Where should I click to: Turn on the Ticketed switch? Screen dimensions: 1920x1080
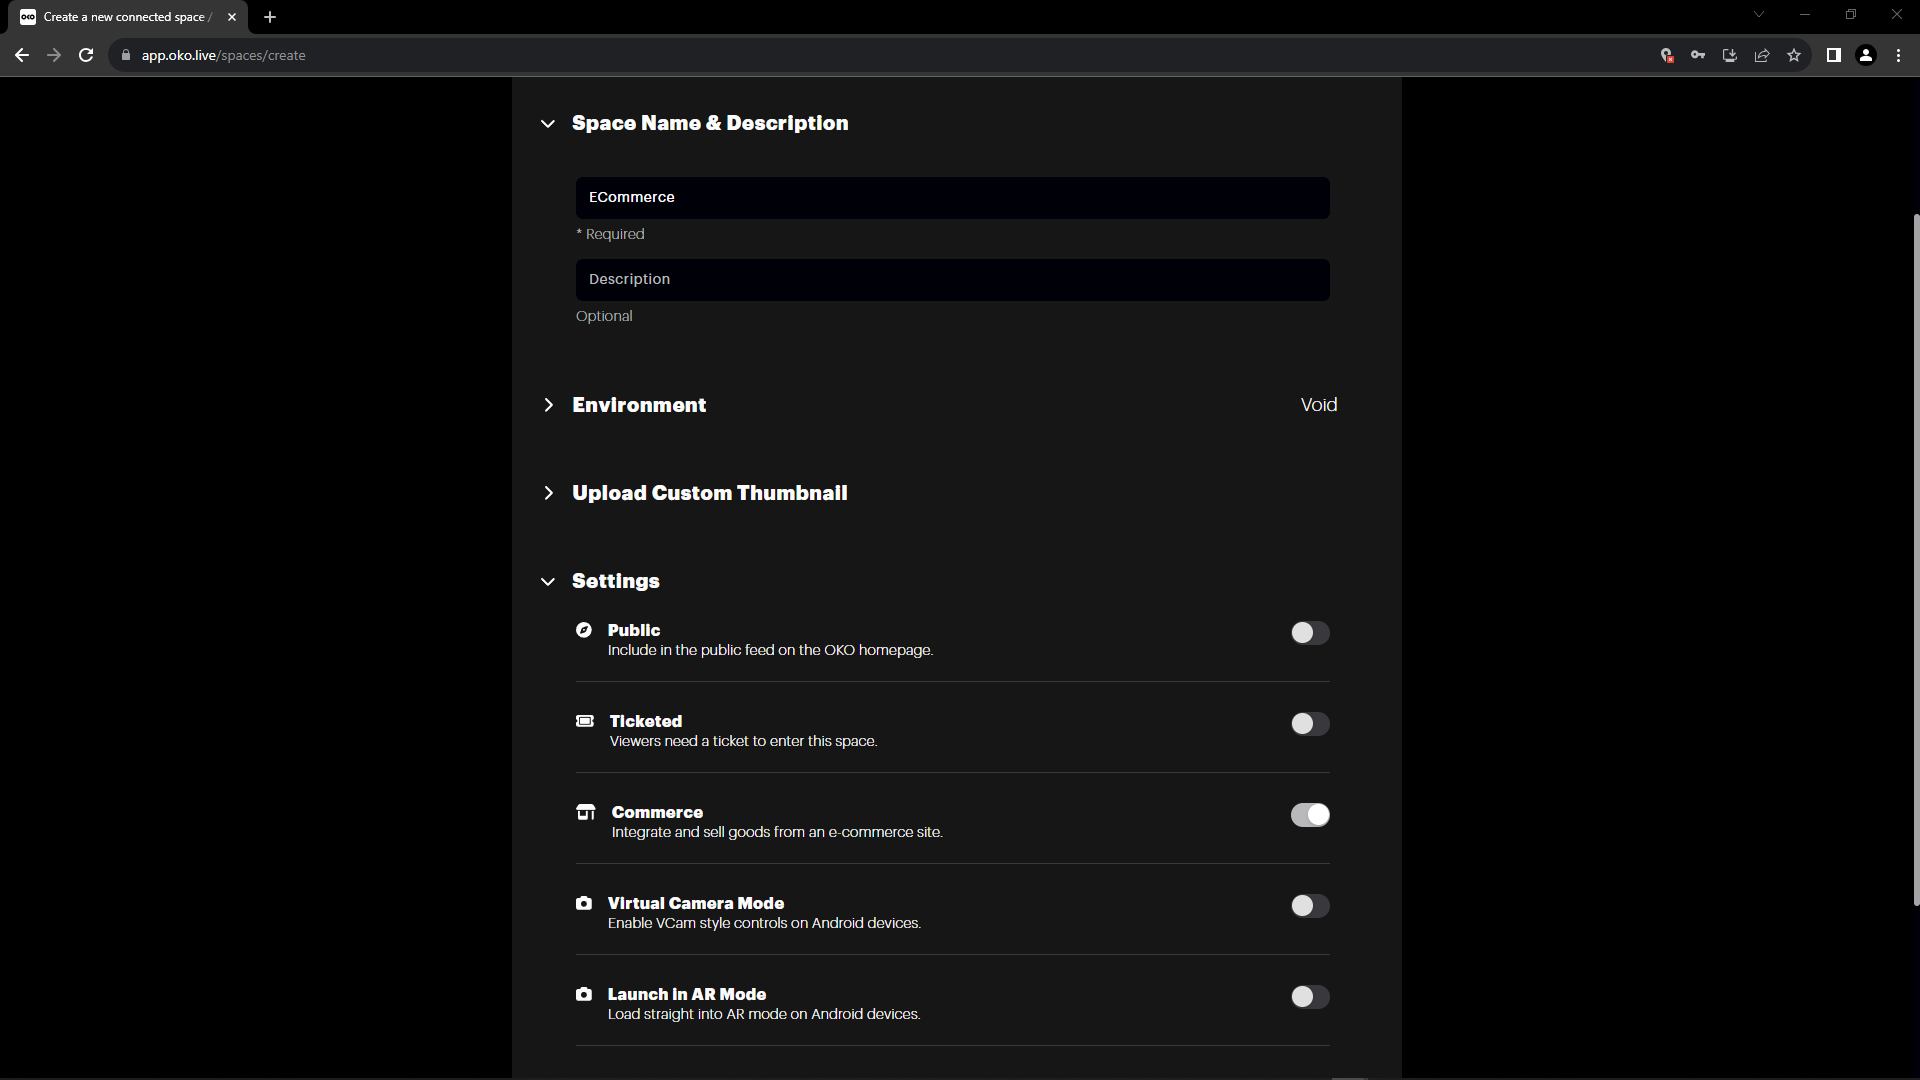point(1309,724)
